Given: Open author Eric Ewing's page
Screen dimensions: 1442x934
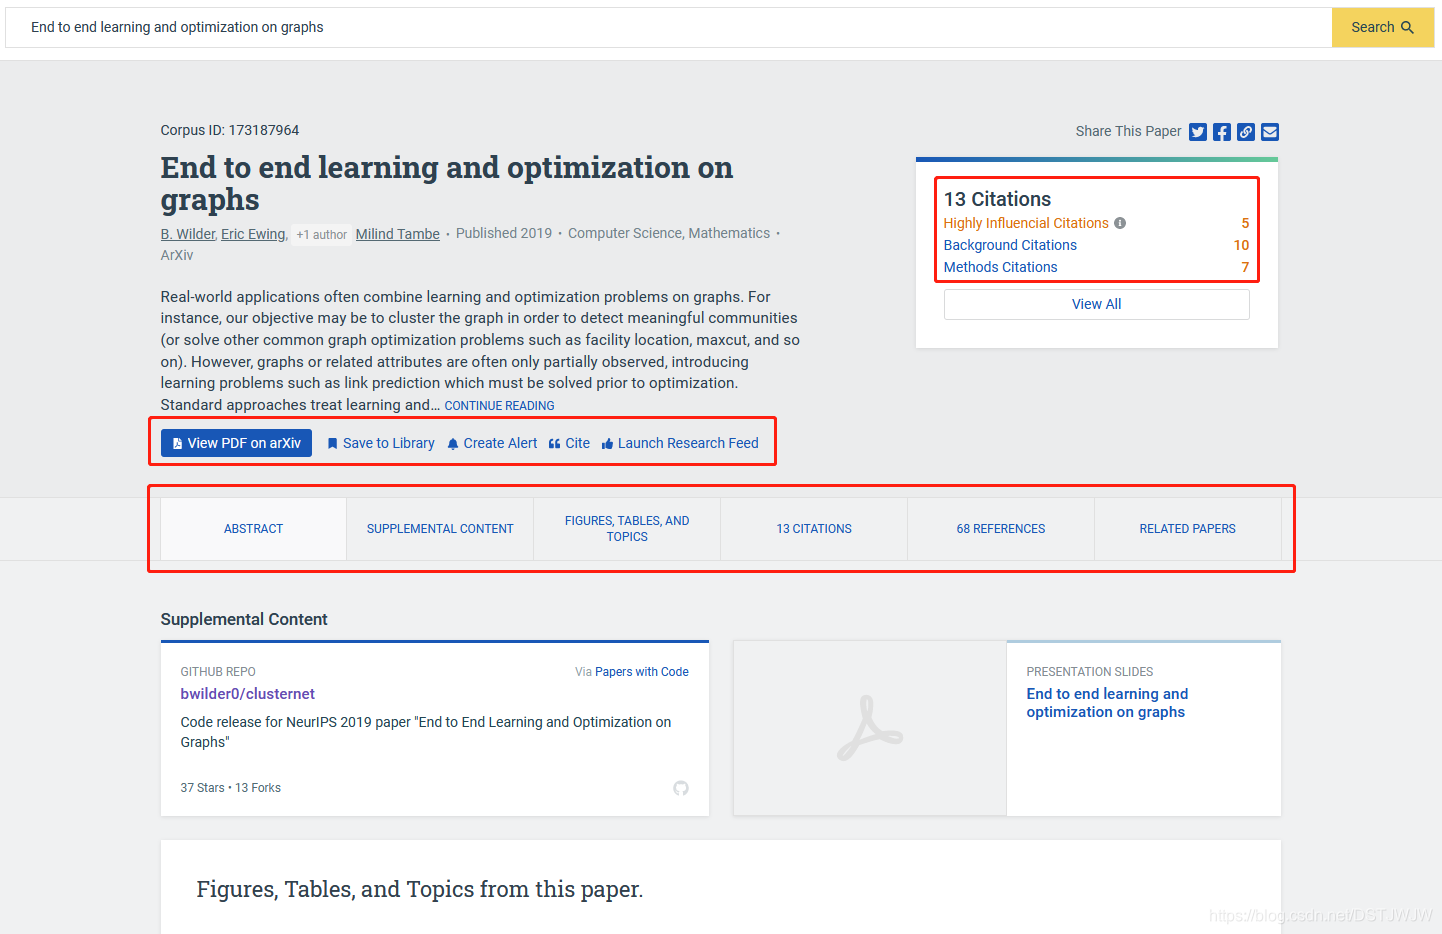Looking at the screenshot, I should click(x=253, y=234).
